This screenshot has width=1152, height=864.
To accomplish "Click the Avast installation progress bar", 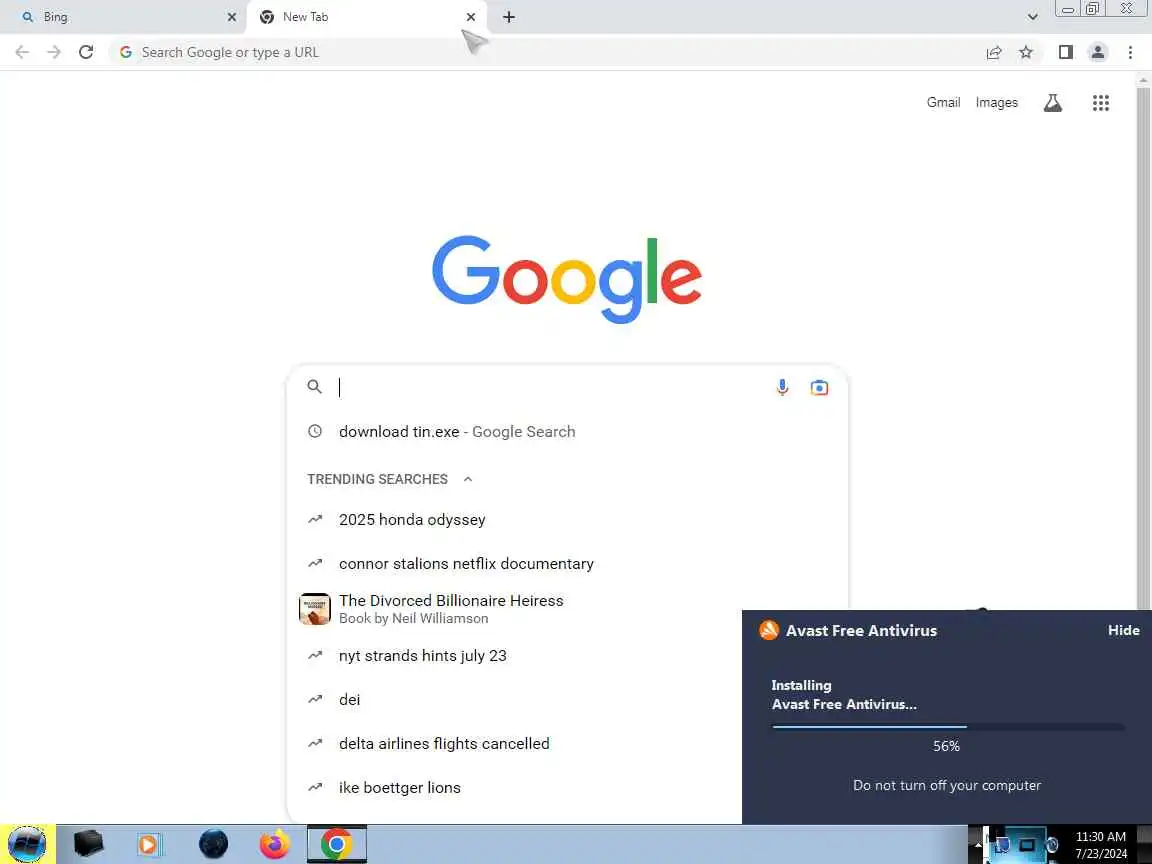I will tap(948, 727).
